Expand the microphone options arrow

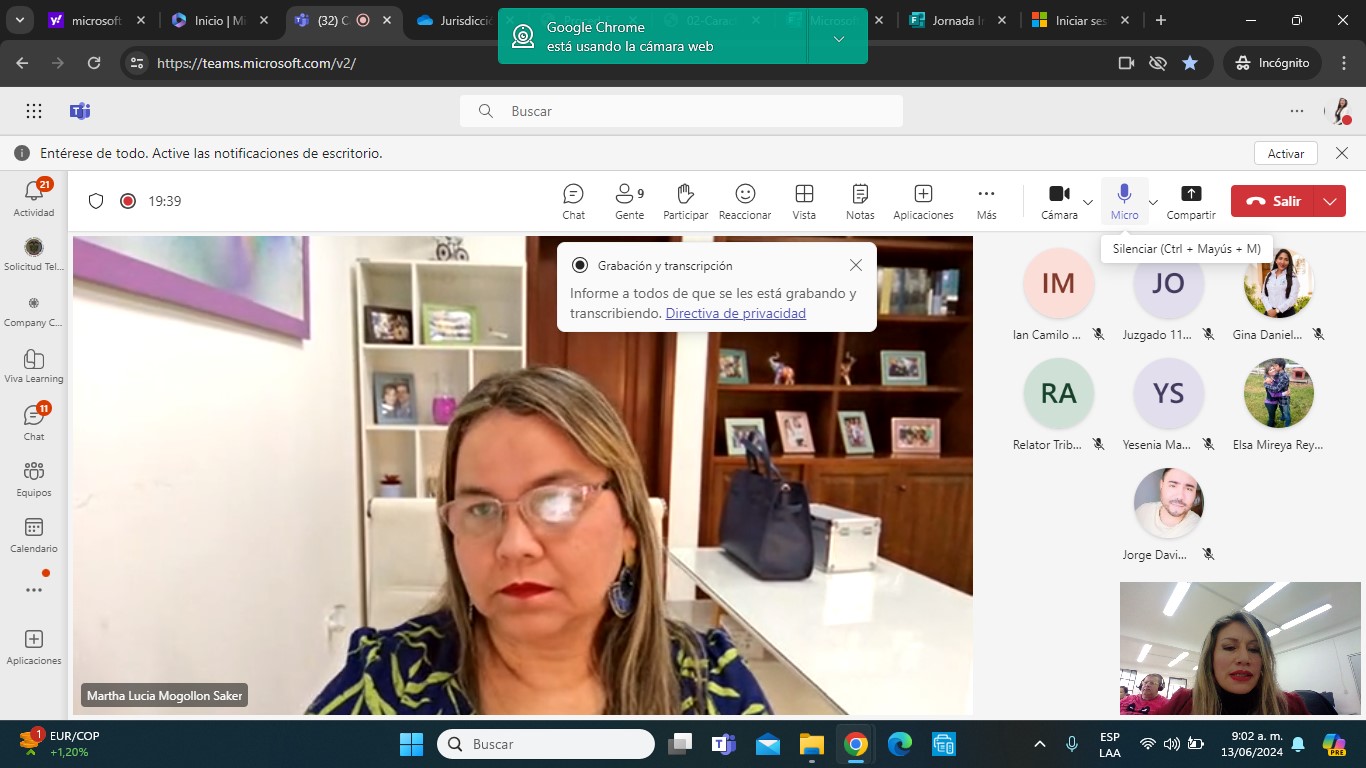coord(1153,202)
